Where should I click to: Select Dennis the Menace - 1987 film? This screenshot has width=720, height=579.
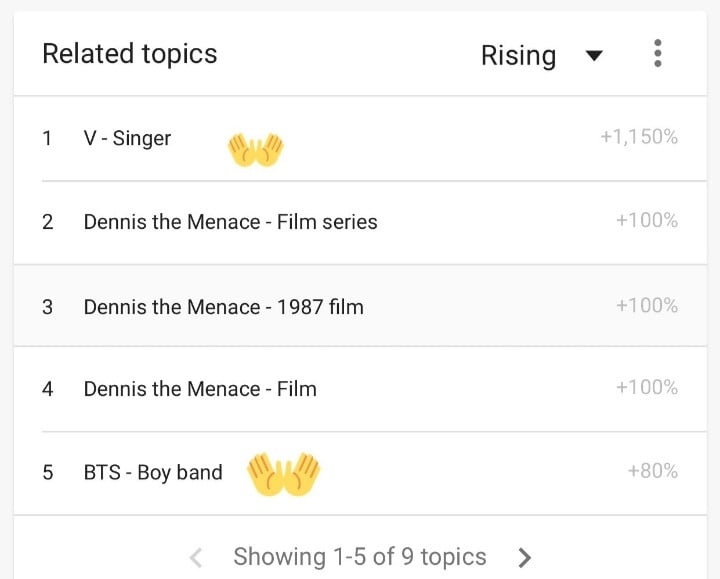(224, 307)
